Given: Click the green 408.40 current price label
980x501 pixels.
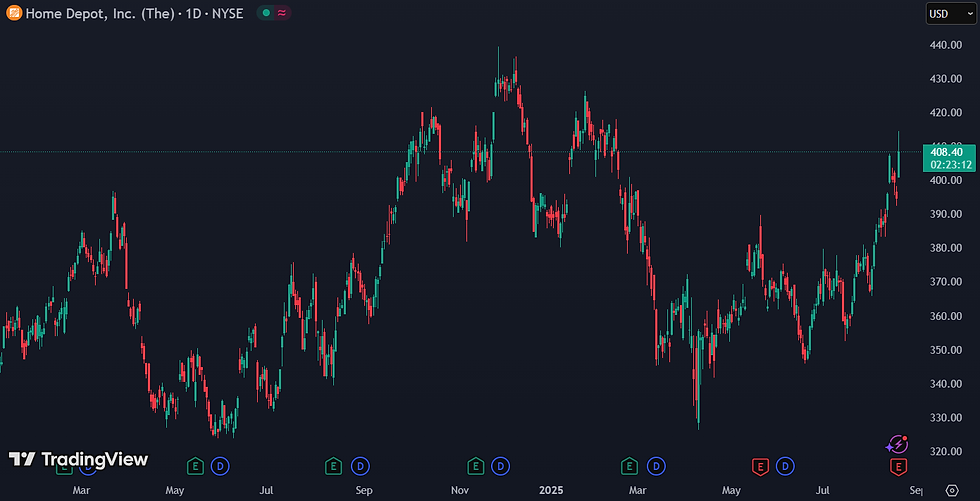Looking at the screenshot, I should (x=947, y=152).
